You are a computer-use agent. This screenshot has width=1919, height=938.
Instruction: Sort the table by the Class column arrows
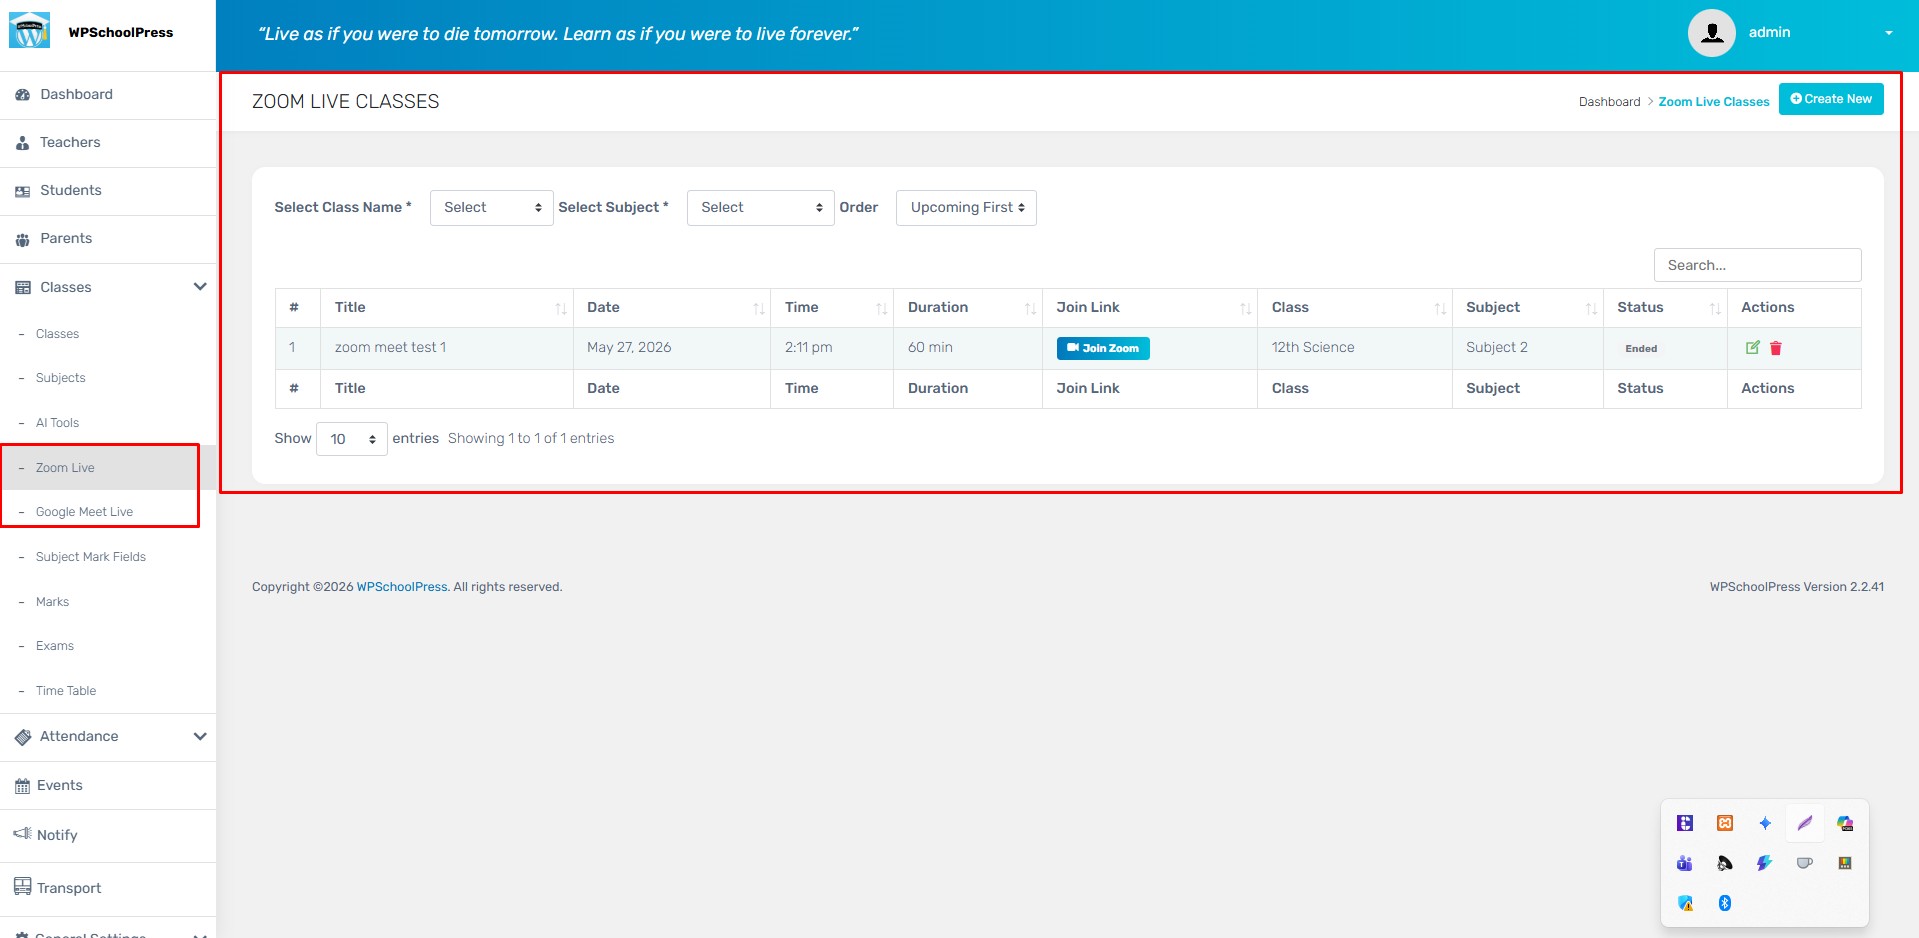[1441, 309]
